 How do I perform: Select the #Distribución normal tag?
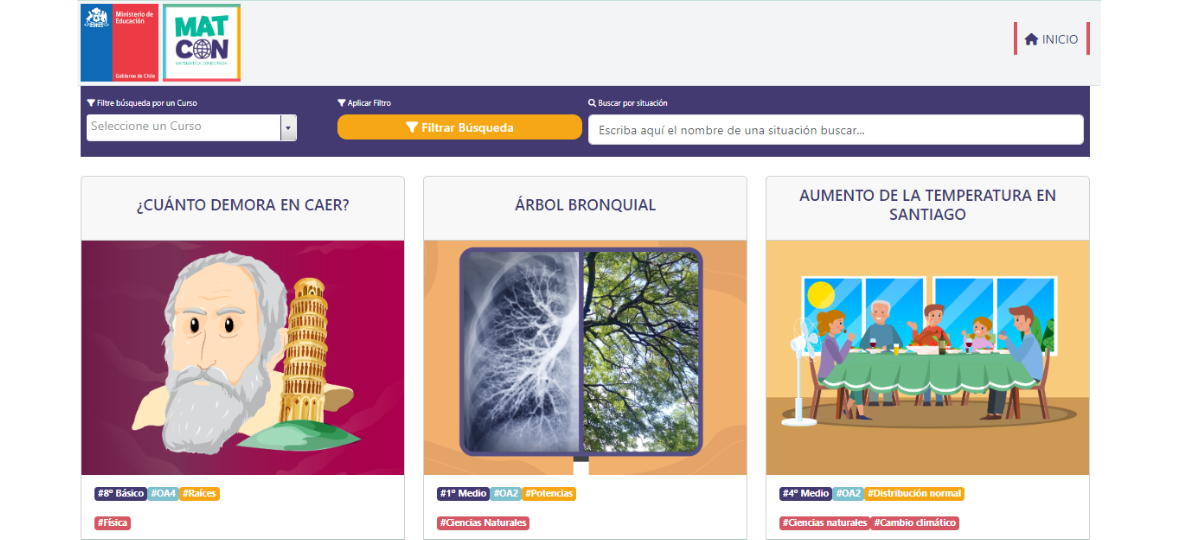914,493
